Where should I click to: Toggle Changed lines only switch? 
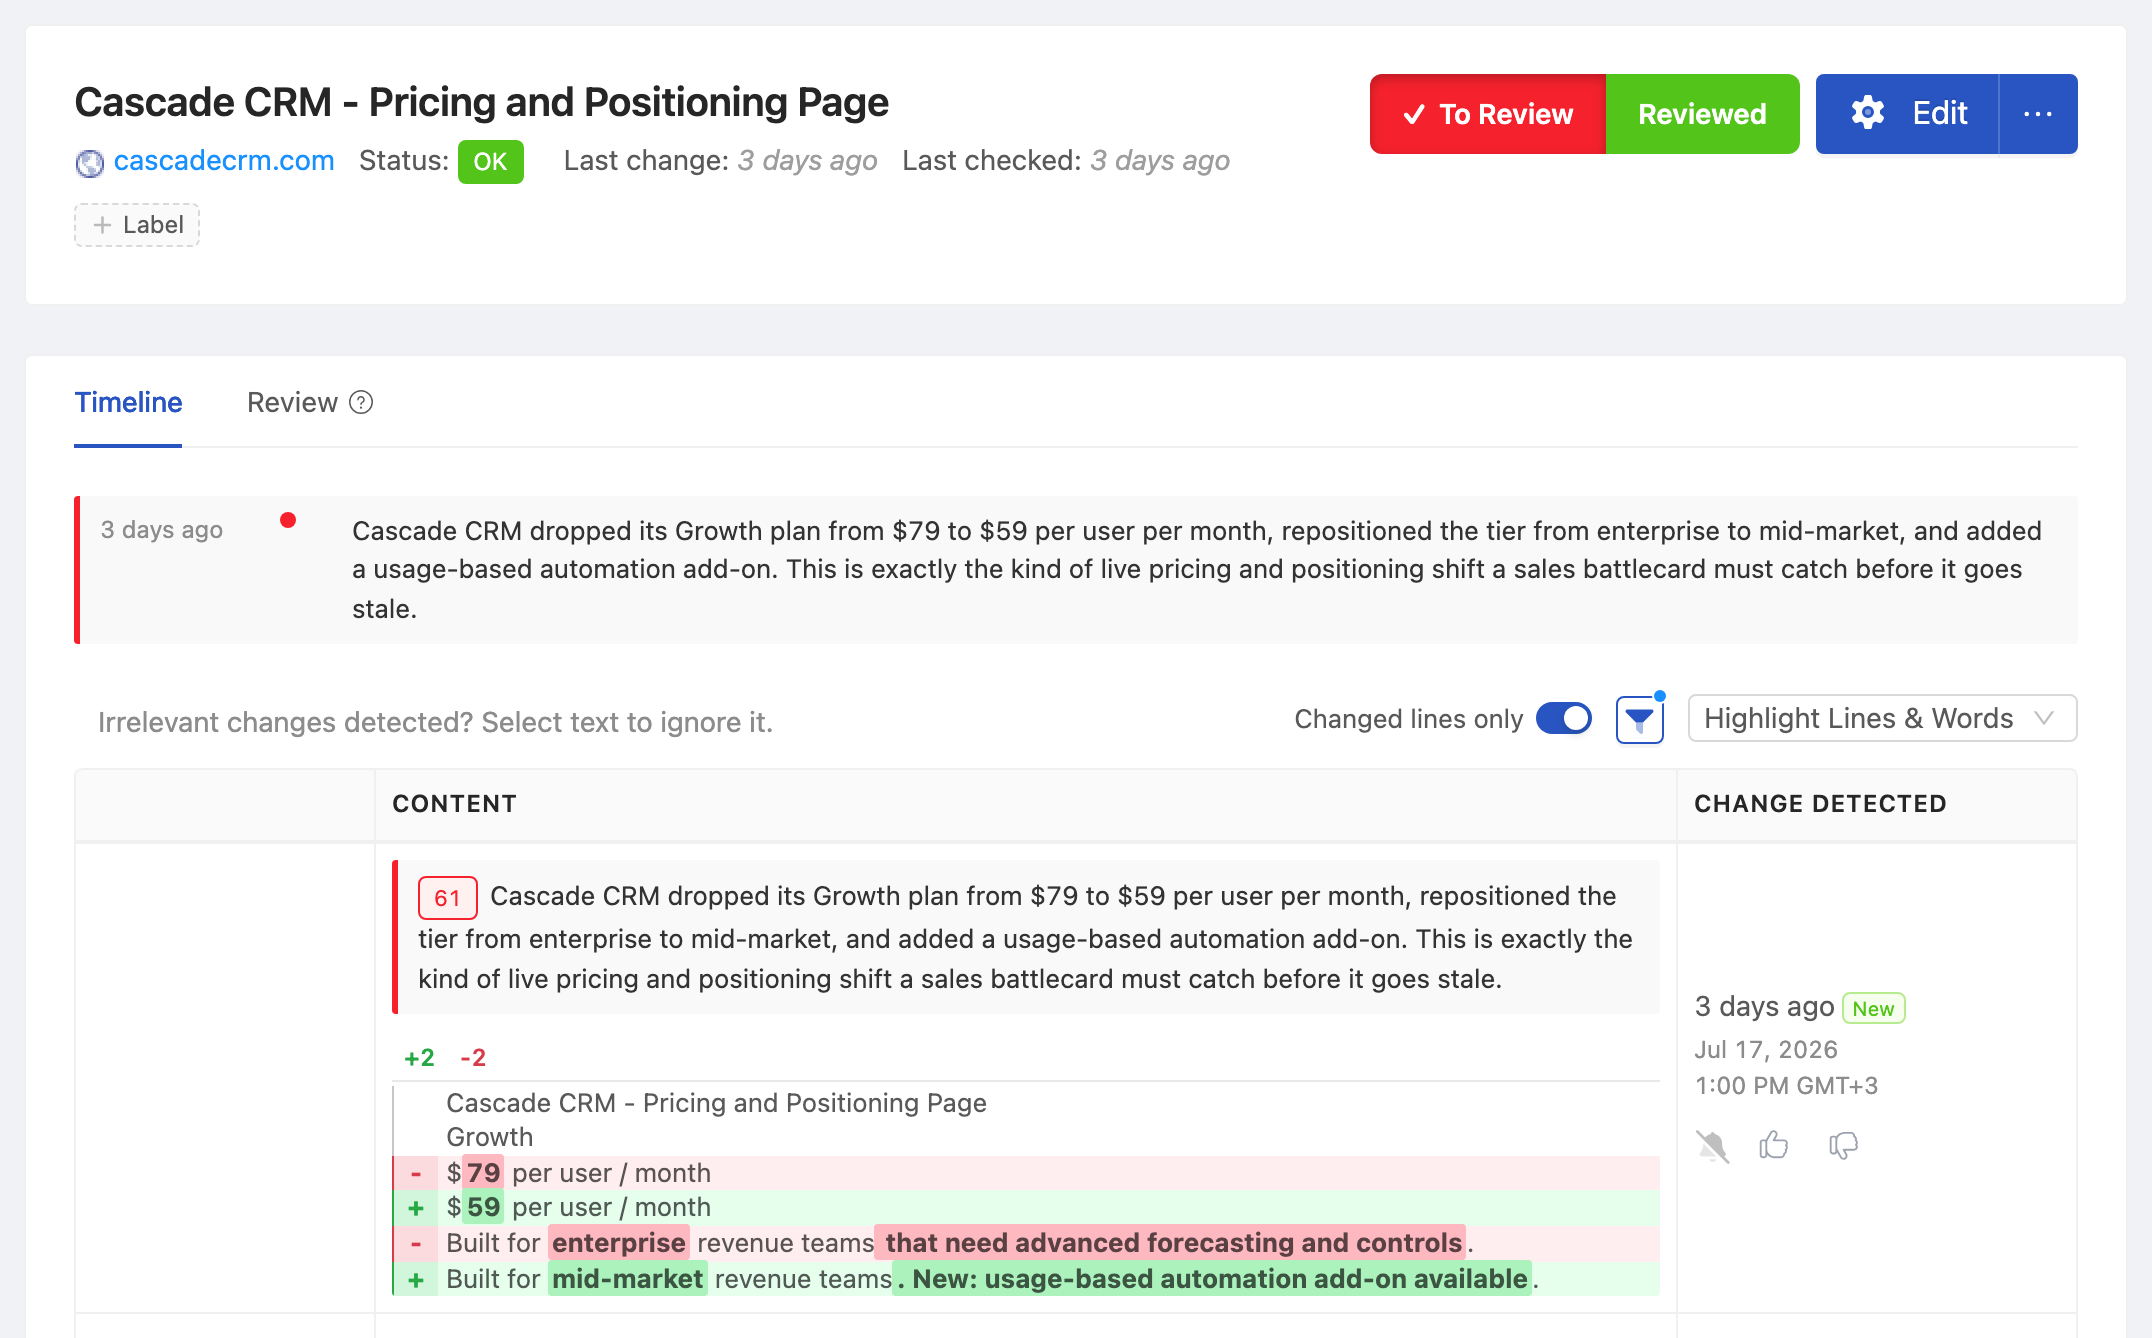click(x=1564, y=718)
